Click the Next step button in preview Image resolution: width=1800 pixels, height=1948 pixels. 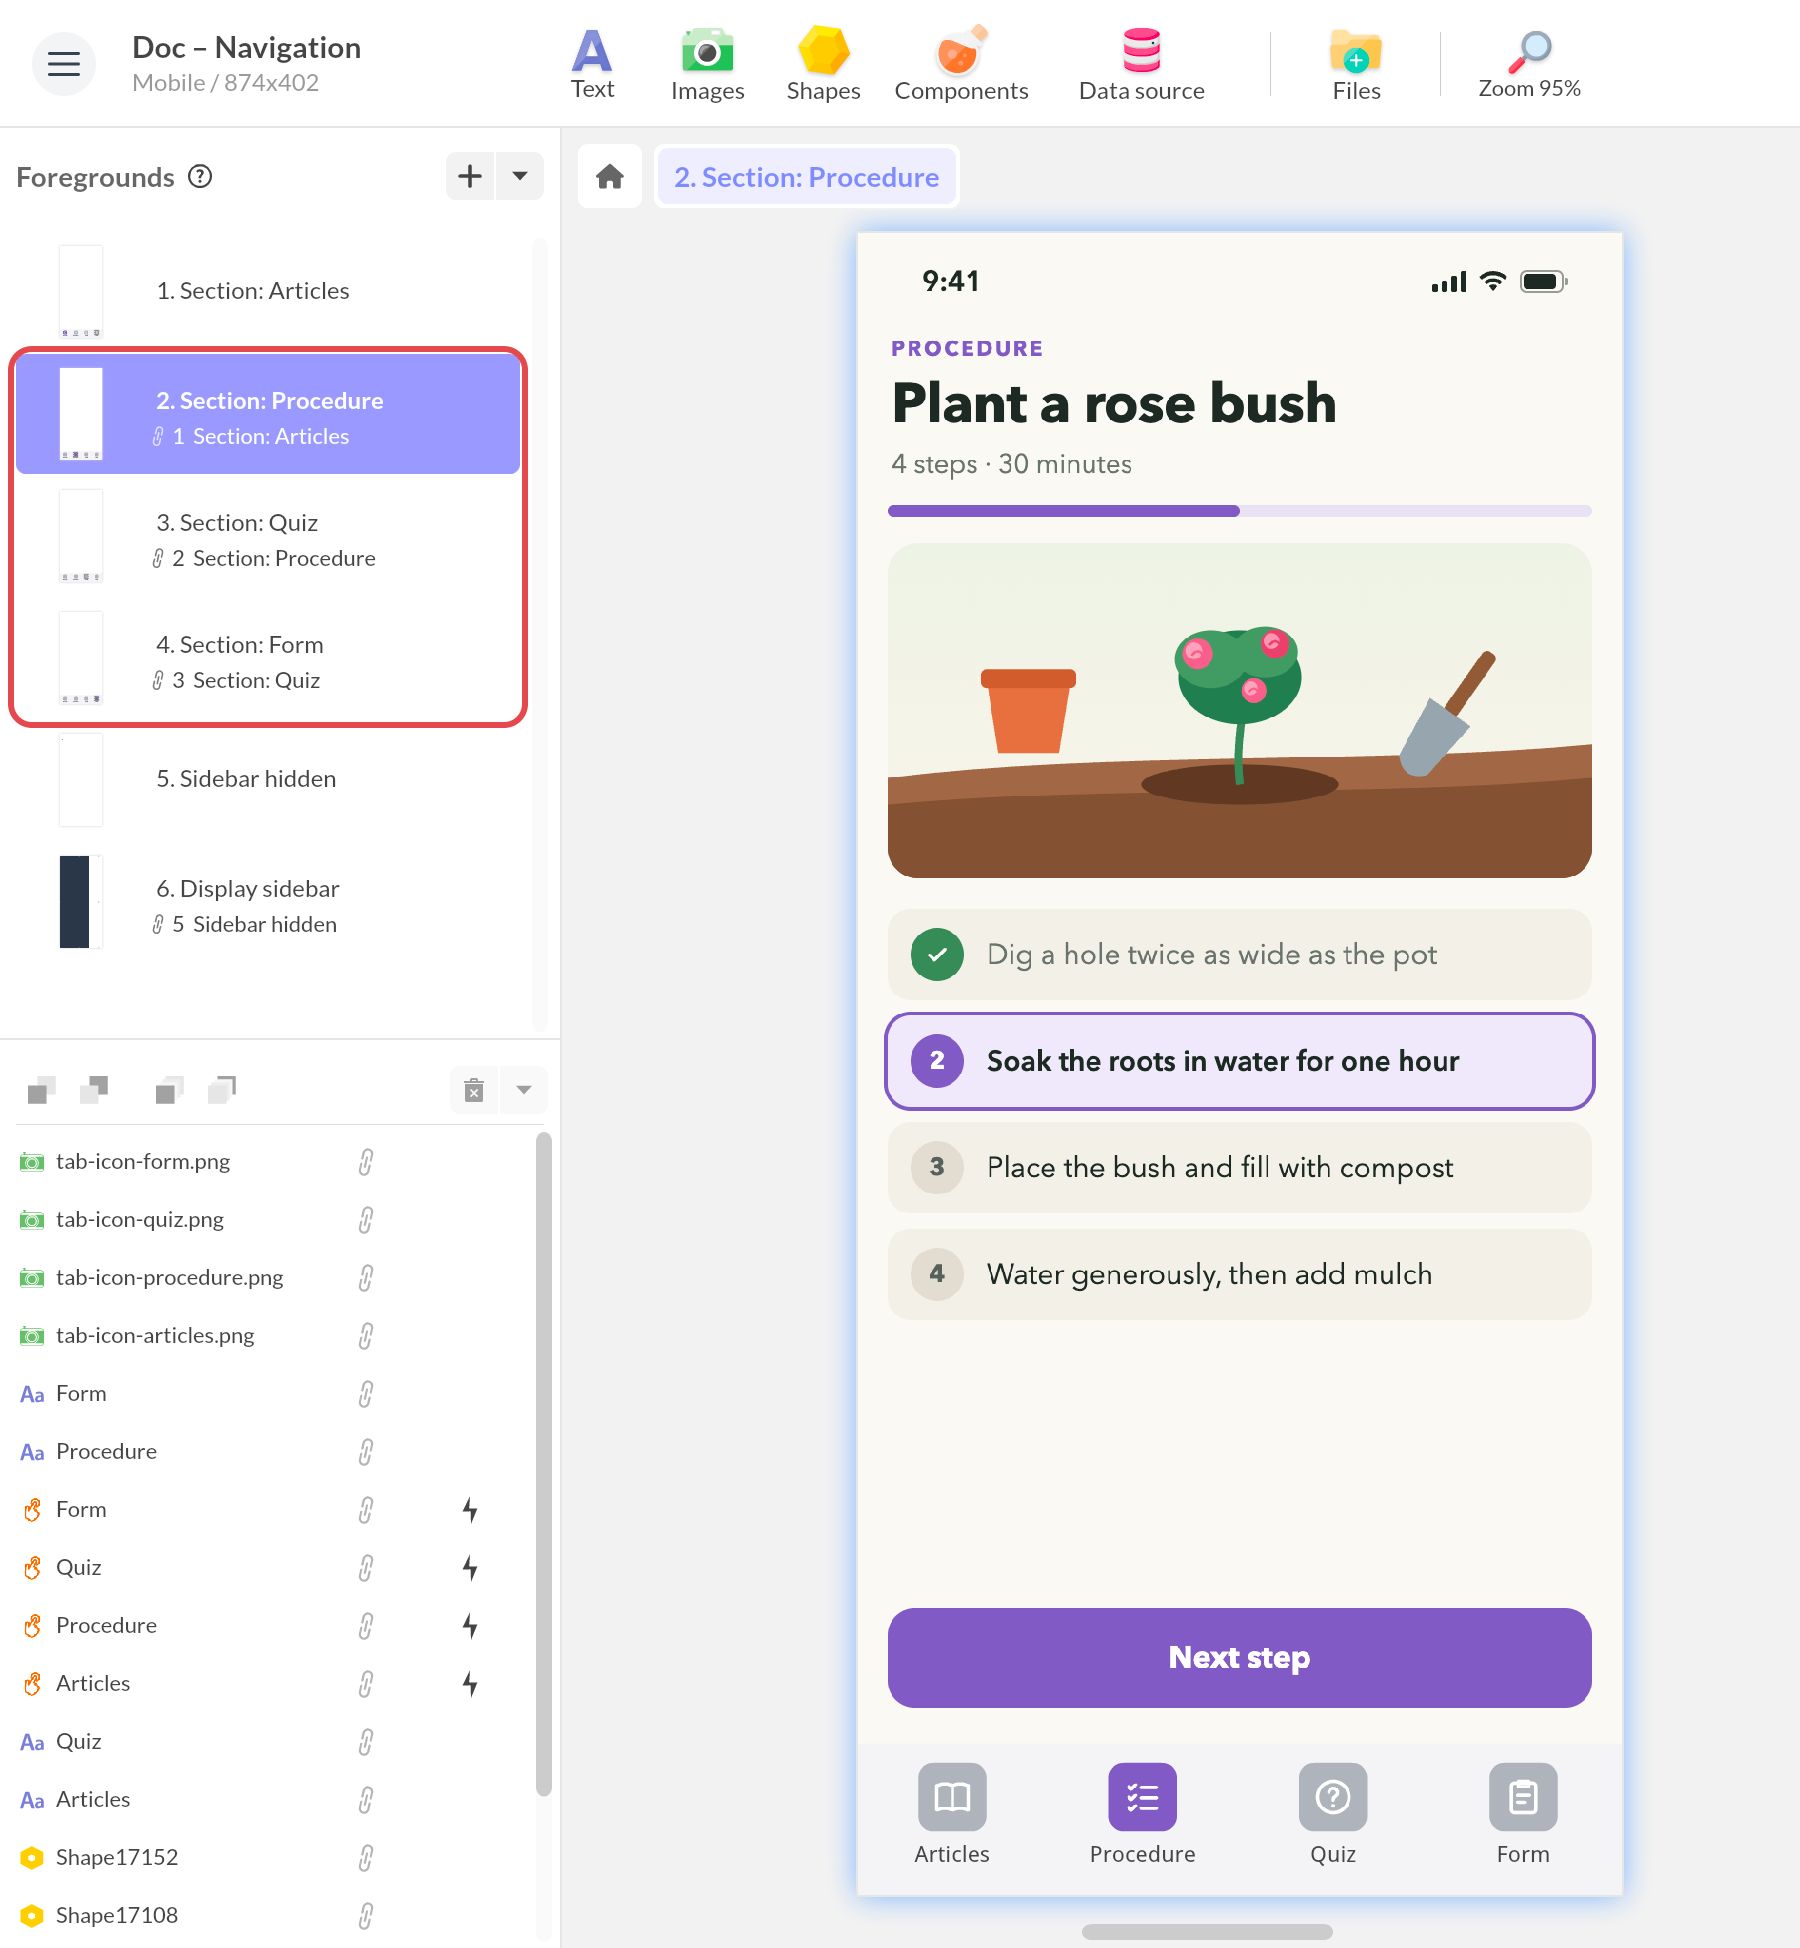pos(1239,1658)
